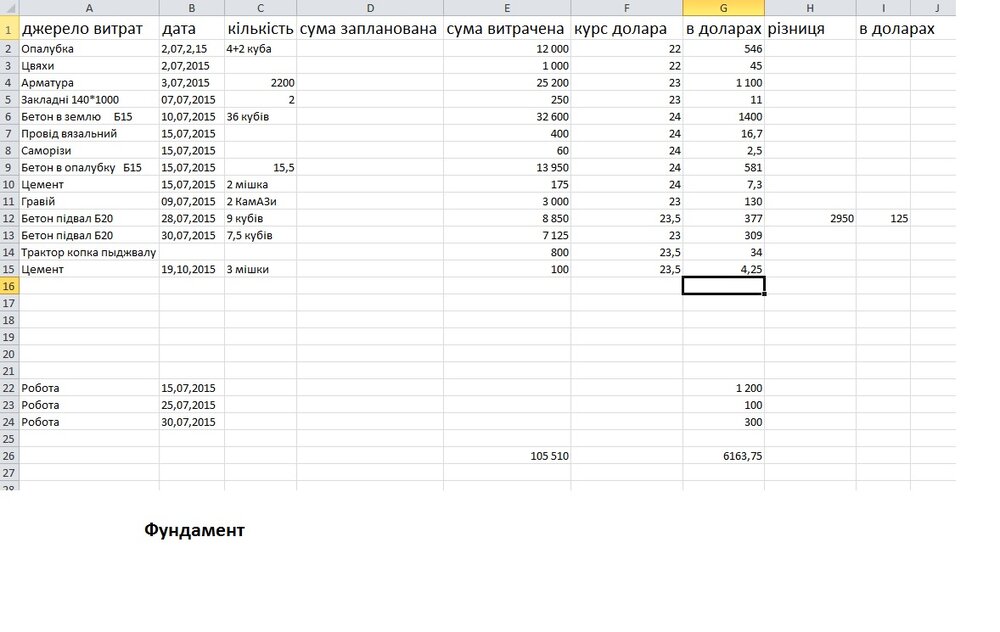Select the amount cell '25 200'
Image resolution: width=1000 pixels, height=632 pixels.
click(507, 83)
